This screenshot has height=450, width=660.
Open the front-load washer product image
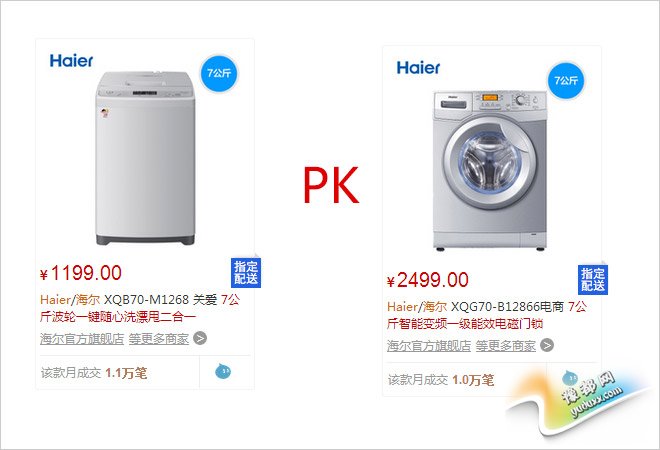490,170
